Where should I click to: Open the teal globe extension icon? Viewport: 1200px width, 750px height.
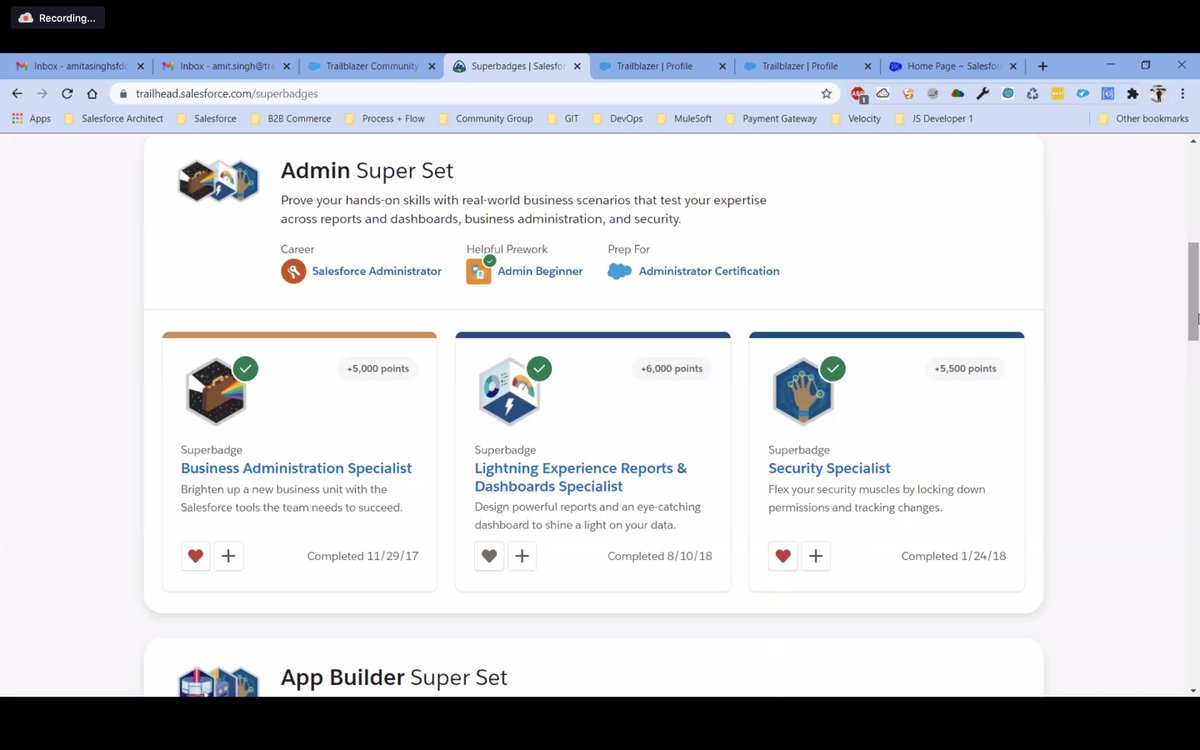point(1007,93)
